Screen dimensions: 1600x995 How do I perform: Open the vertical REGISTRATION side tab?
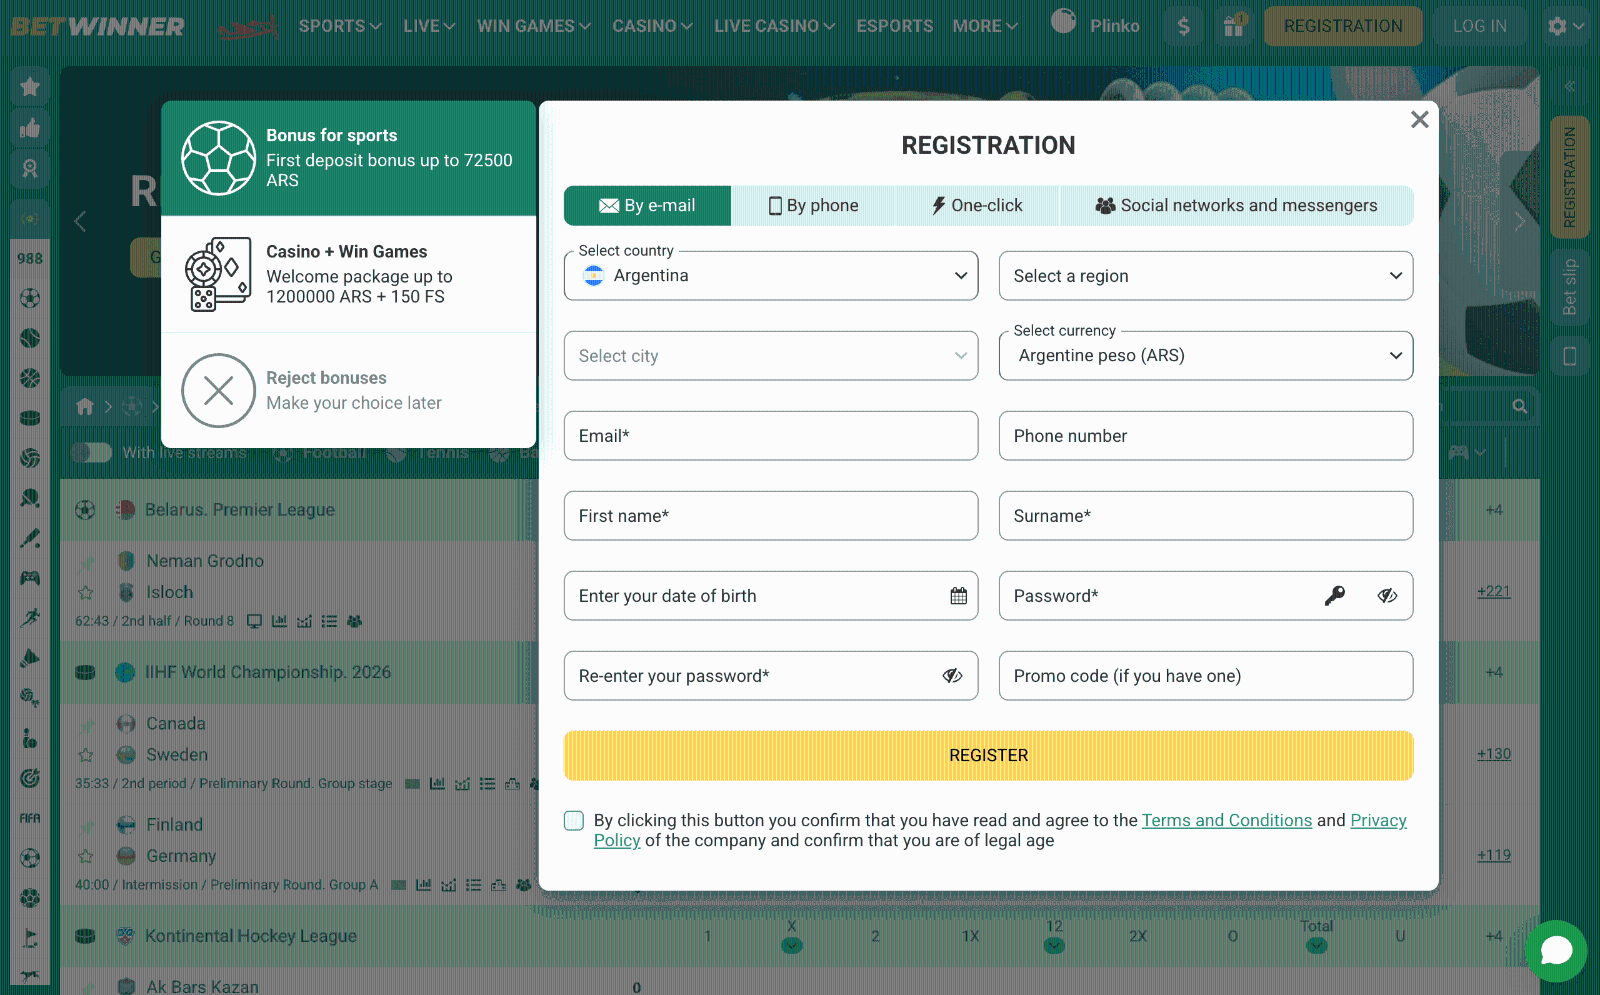tap(1569, 177)
